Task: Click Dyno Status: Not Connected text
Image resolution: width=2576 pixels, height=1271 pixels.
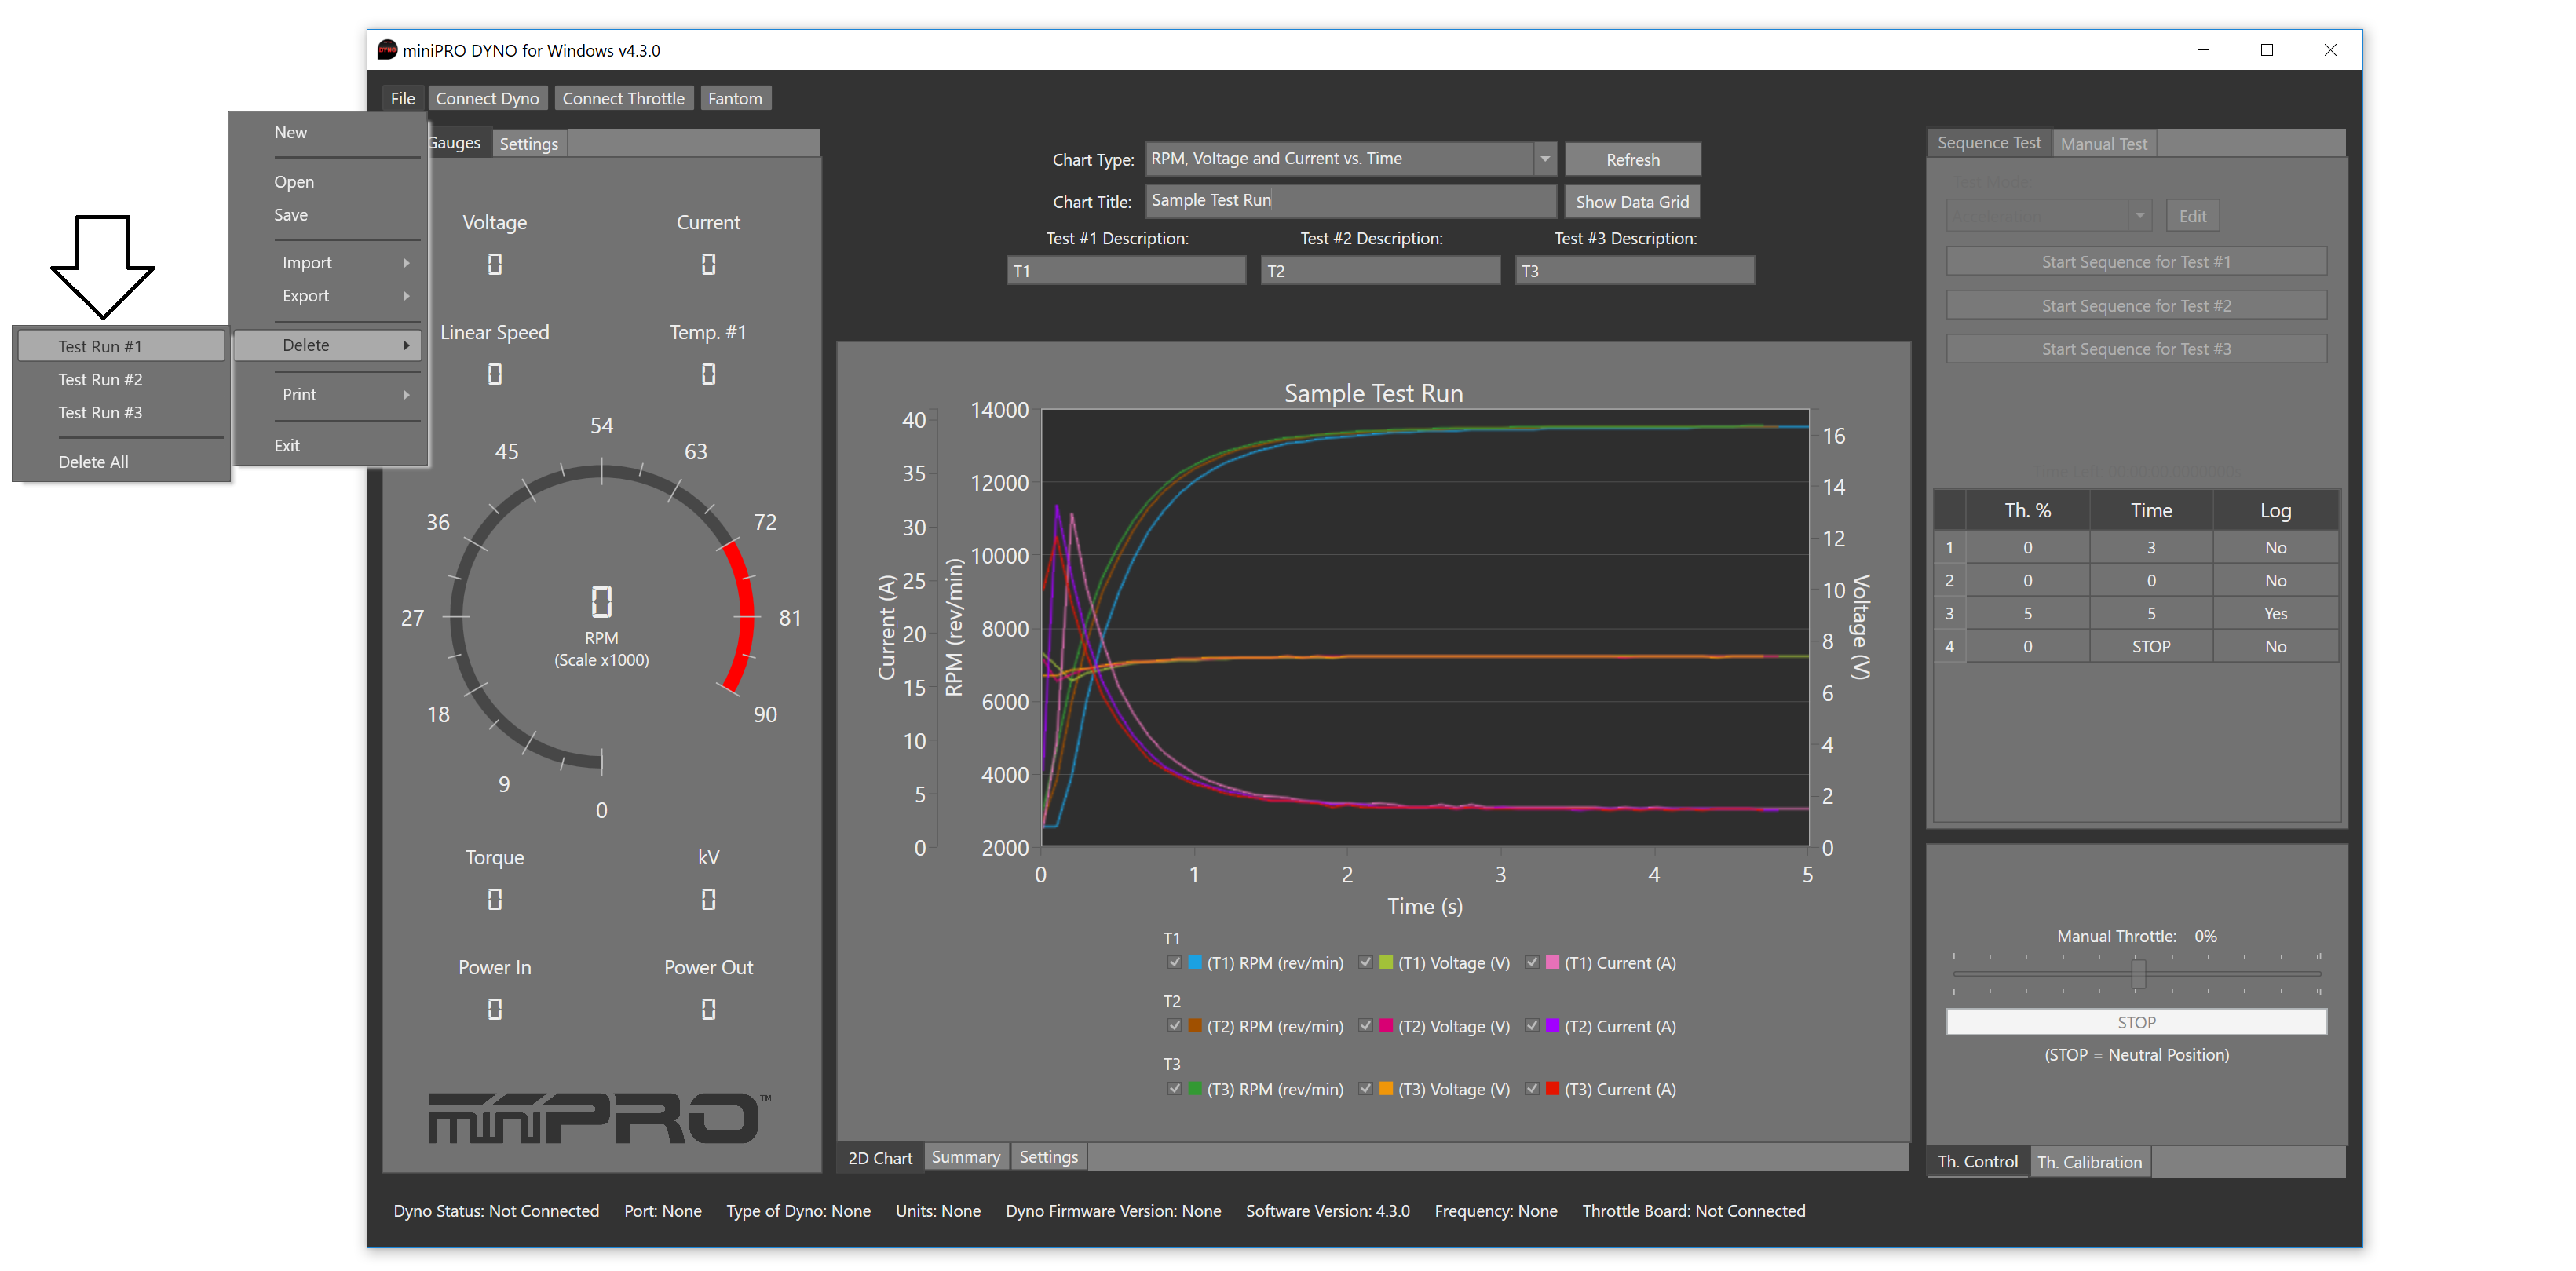Action: 496,1211
